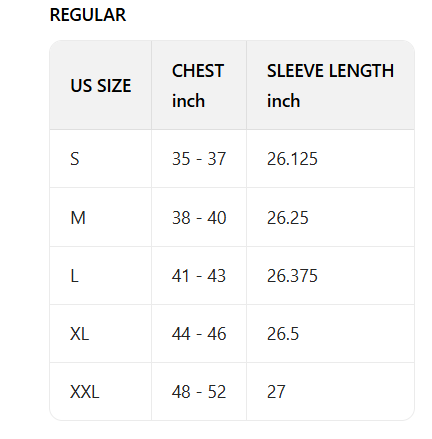This screenshot has width=432, height=439.
Task: Click the CHEST inch column header
Action: [x=199, y=85]
